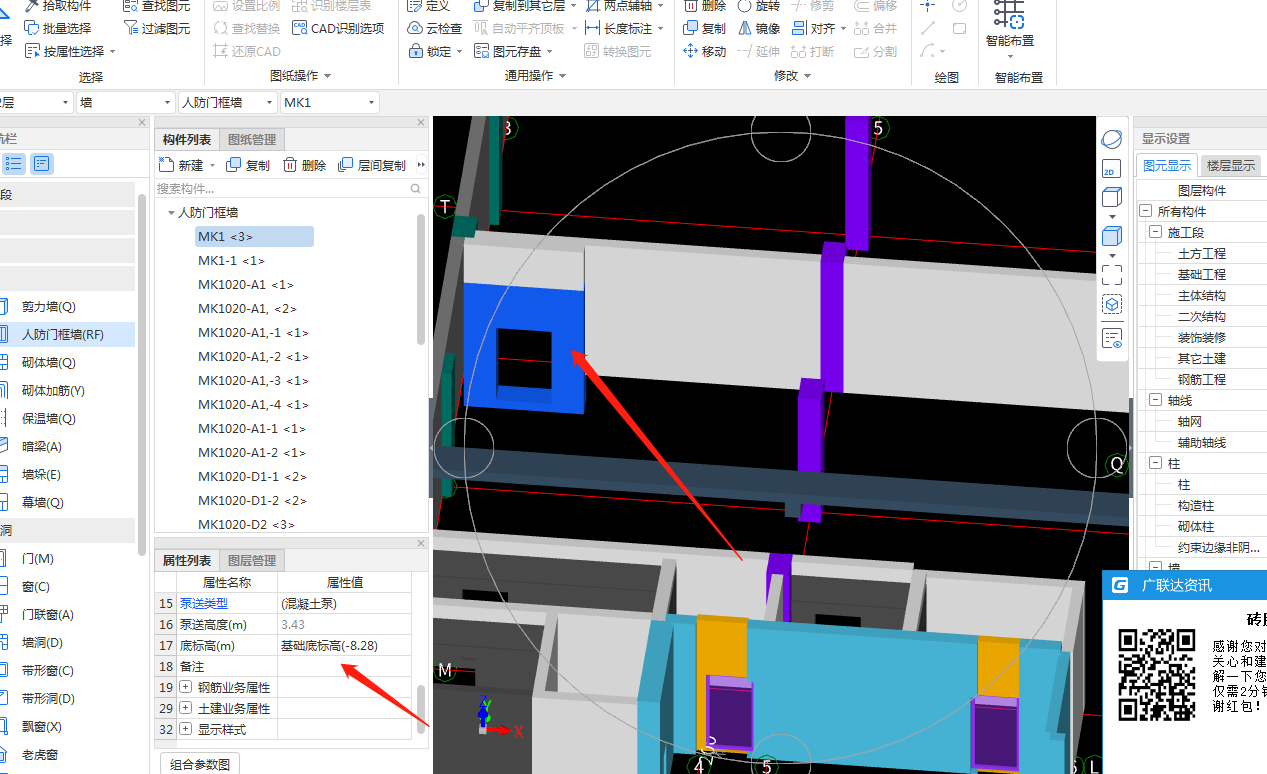Open 过滤图元 filter elements tool
The width and height of the screenshot is (1267, 774).
[x=155, y=28]
